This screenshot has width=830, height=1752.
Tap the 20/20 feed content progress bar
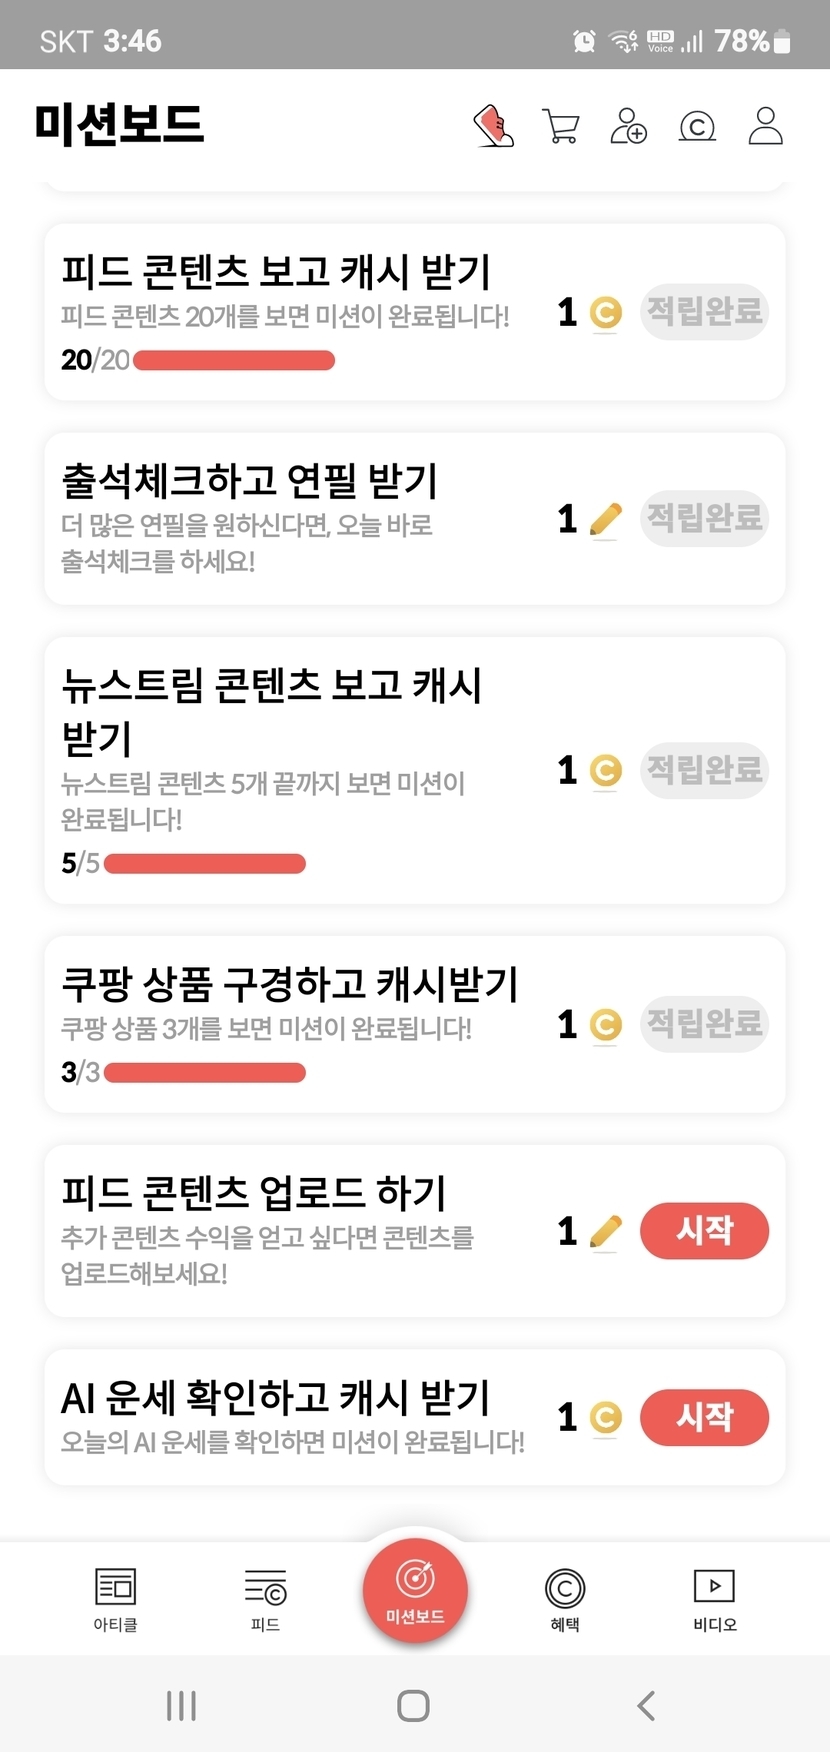point(234,360)
